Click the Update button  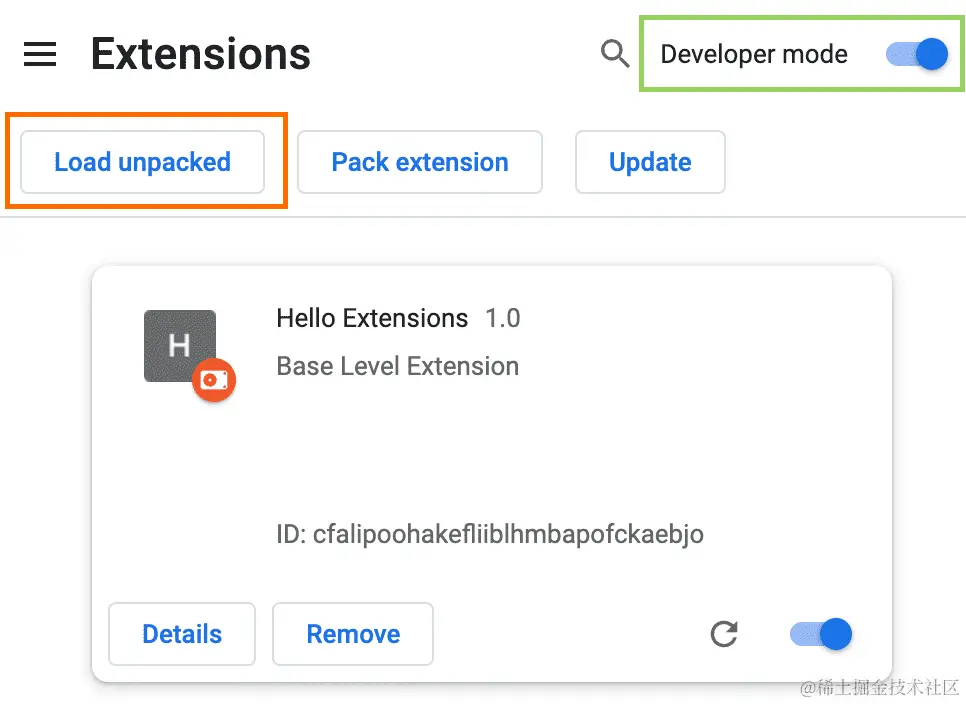pyautogui.click(x=650, y=162)
